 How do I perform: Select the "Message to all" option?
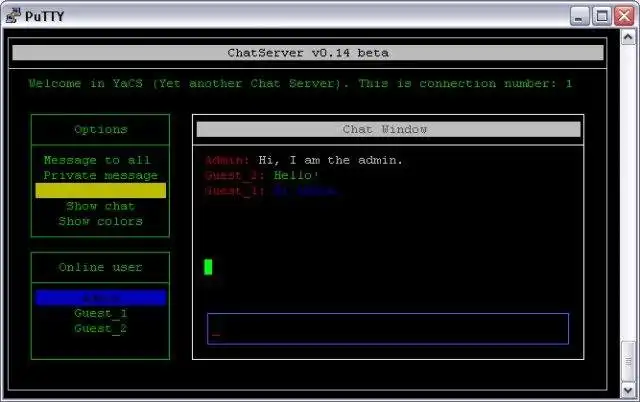tap(97, 160)
